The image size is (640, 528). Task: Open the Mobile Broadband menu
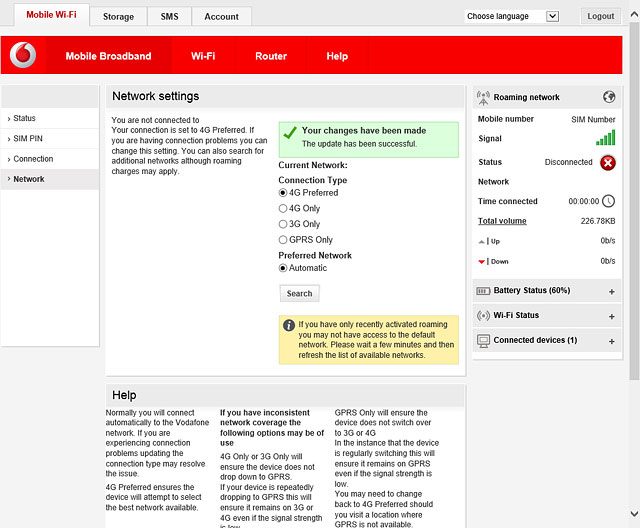[x=109, y=56]
